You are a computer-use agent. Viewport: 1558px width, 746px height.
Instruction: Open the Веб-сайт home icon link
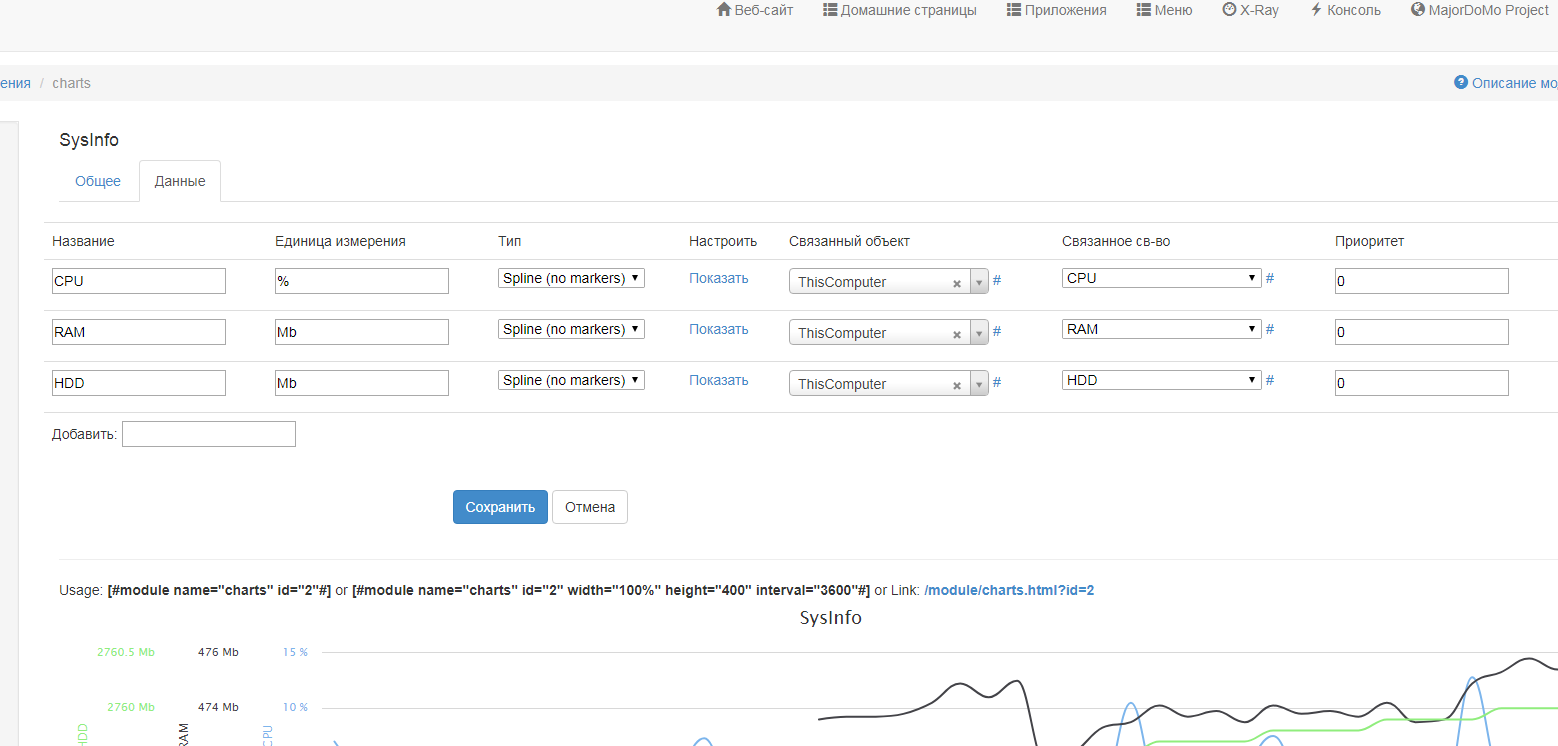tap(755, 10)
